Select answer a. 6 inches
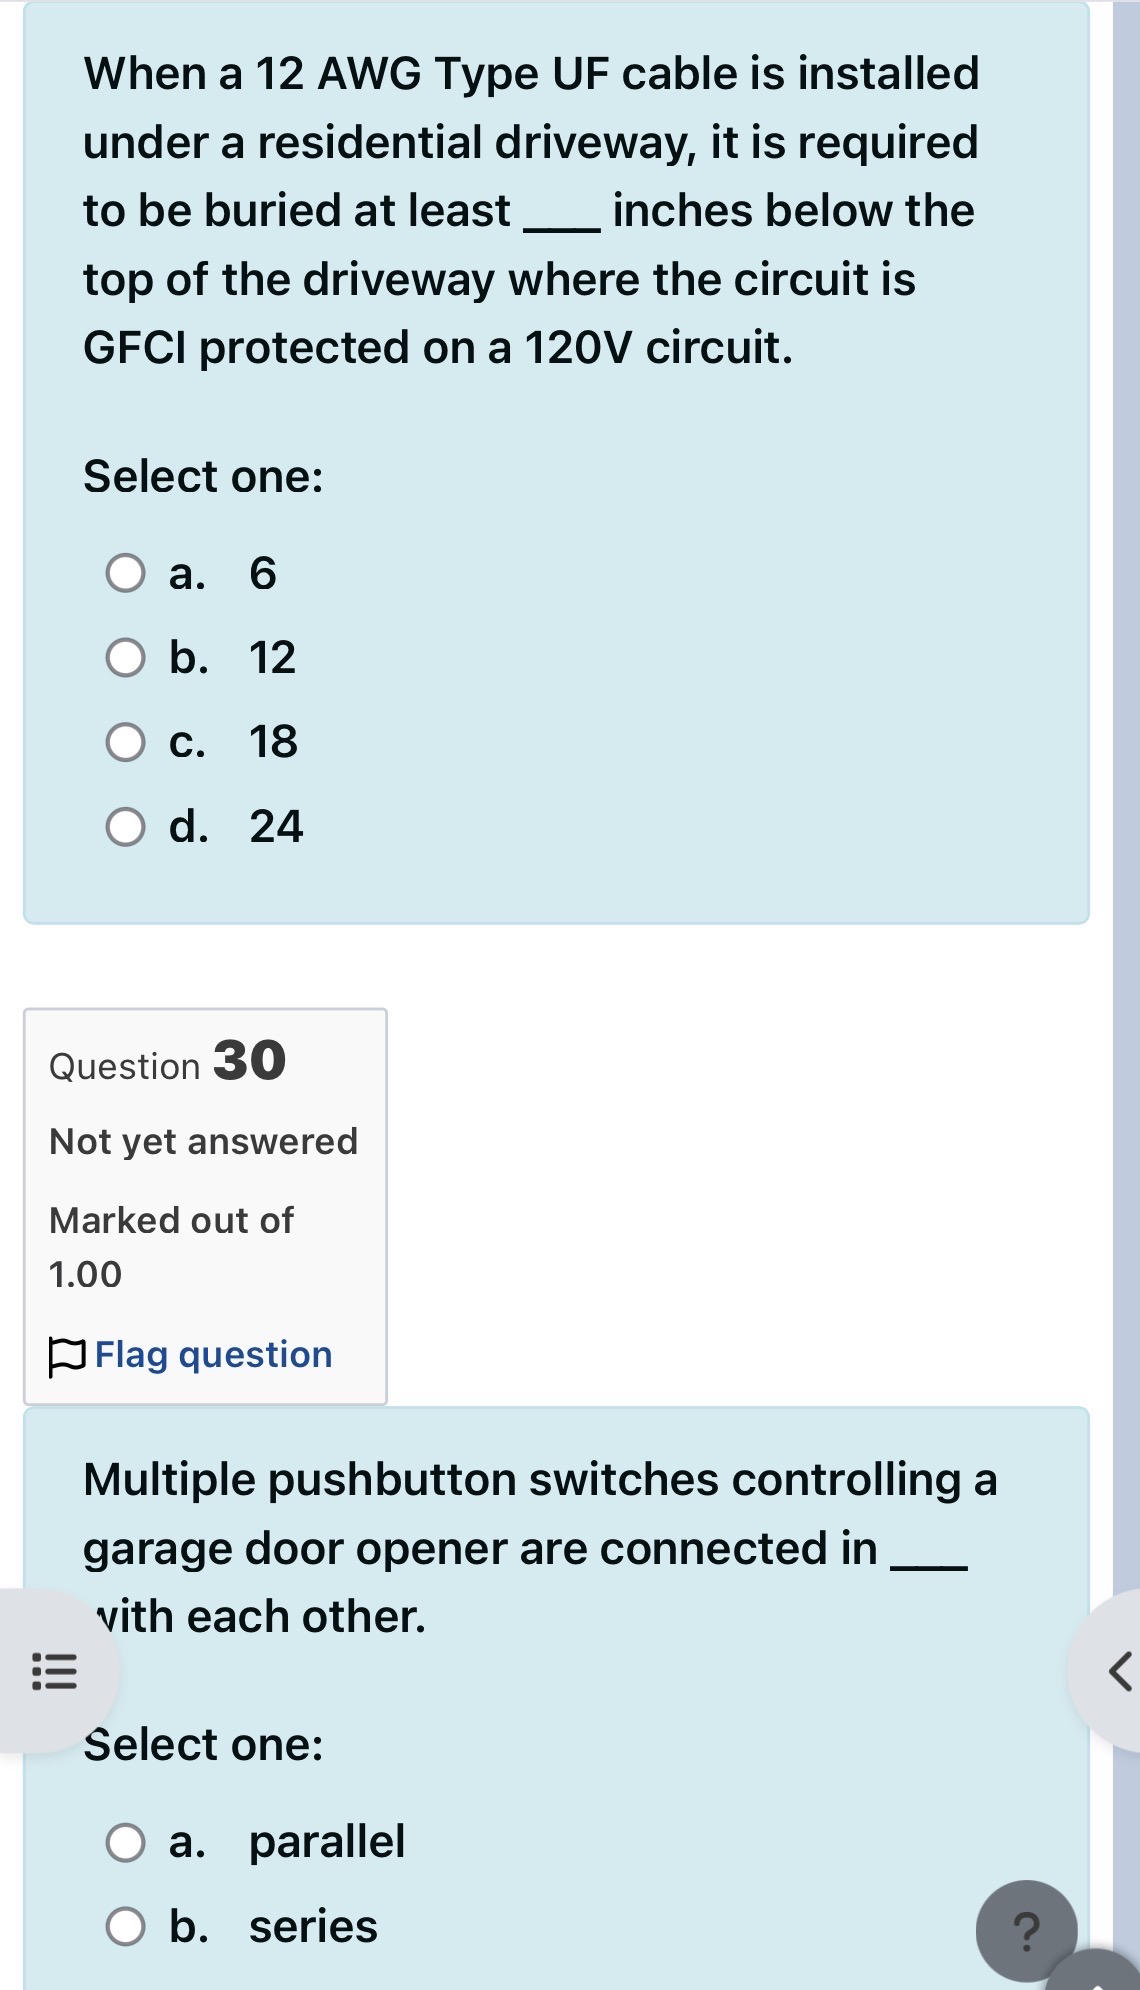The width and height of the screenshot is (1140, 1990). 126,574
